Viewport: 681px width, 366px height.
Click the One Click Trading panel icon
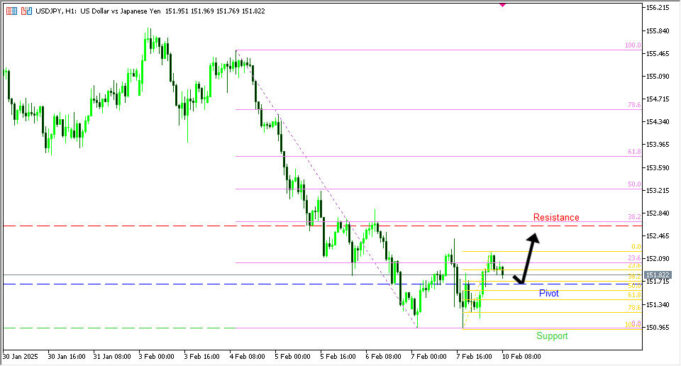point(12,11)
